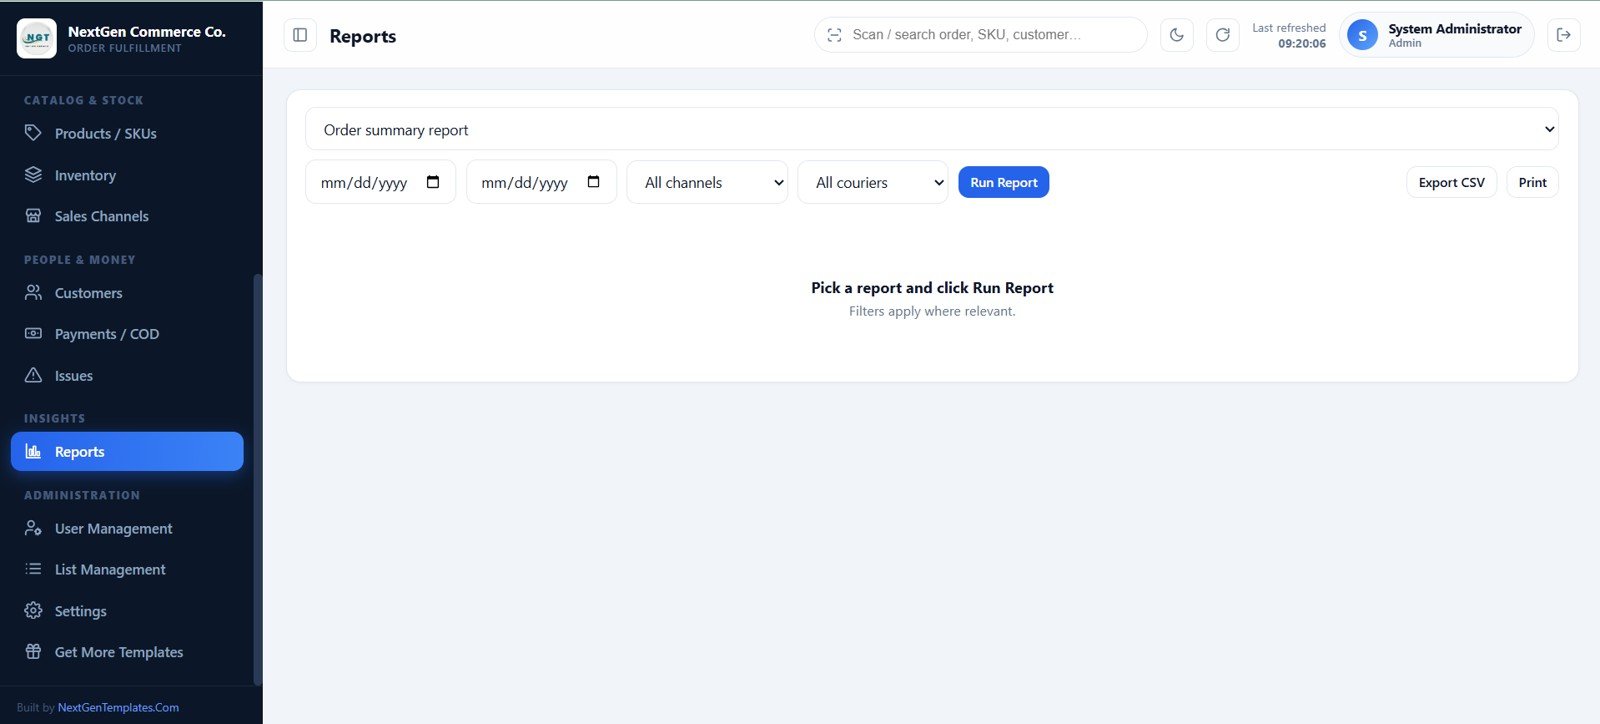Open User Management
The image size is (1600, 724).
(x=127, y=528)
